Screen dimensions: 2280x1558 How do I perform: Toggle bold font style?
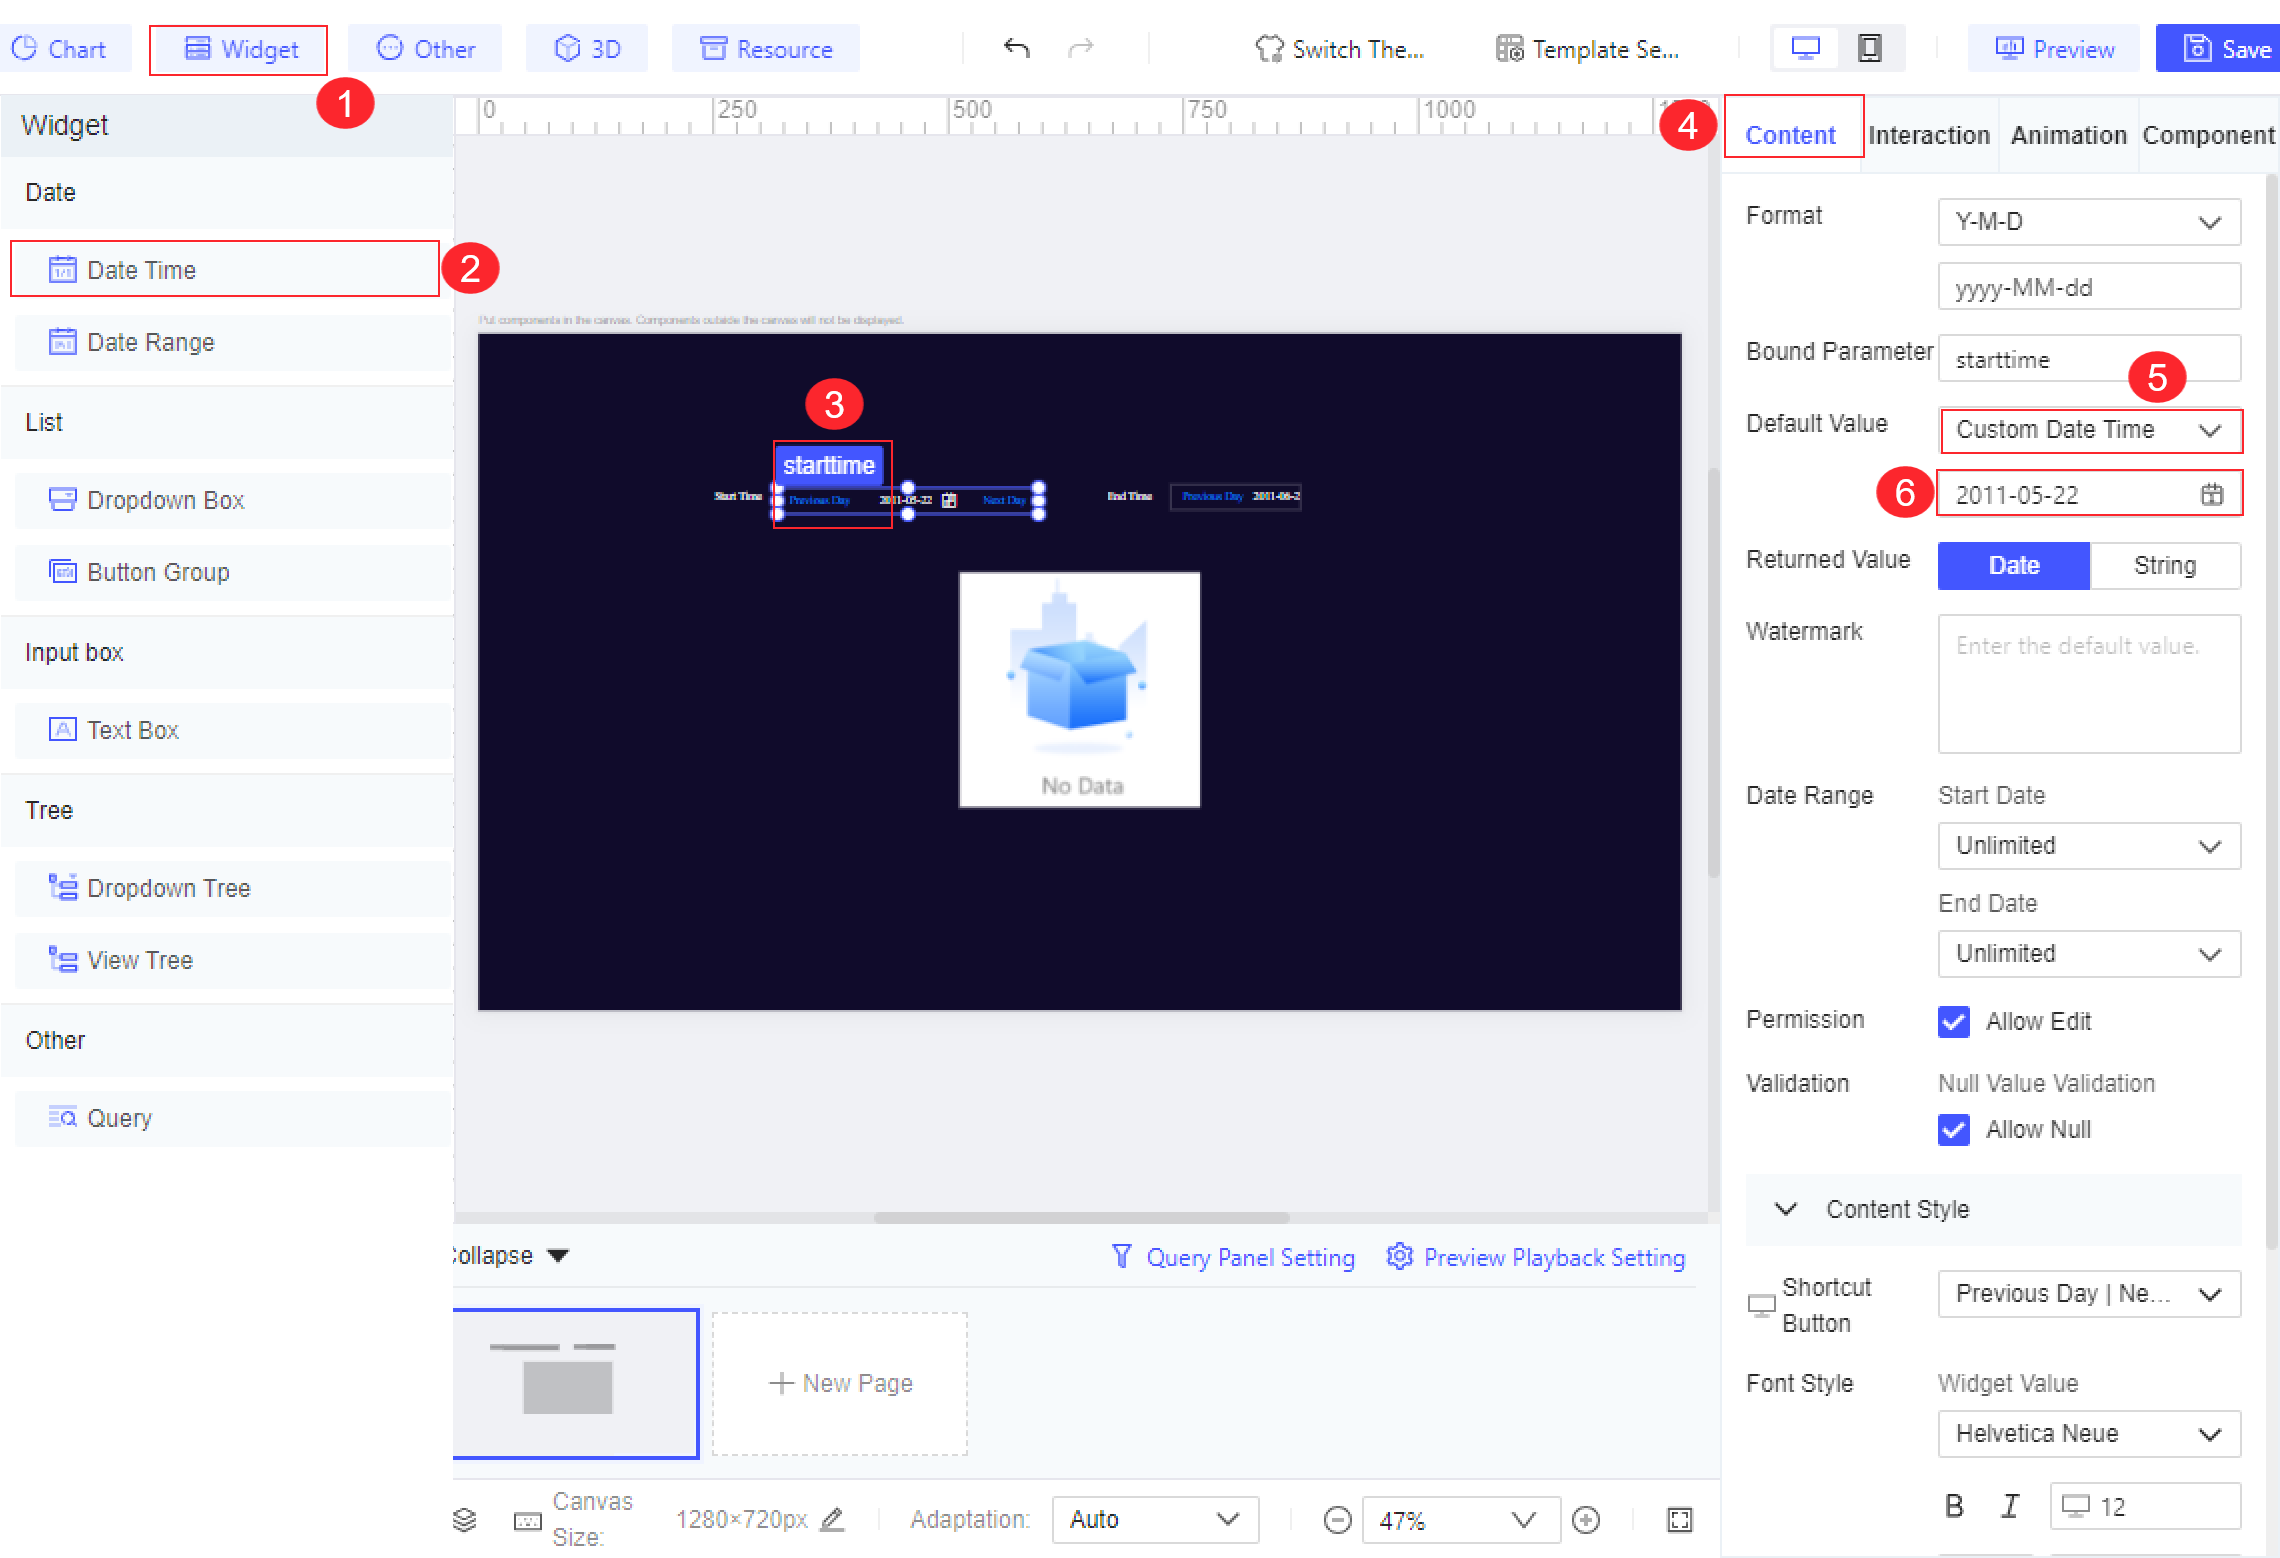1954,1506
